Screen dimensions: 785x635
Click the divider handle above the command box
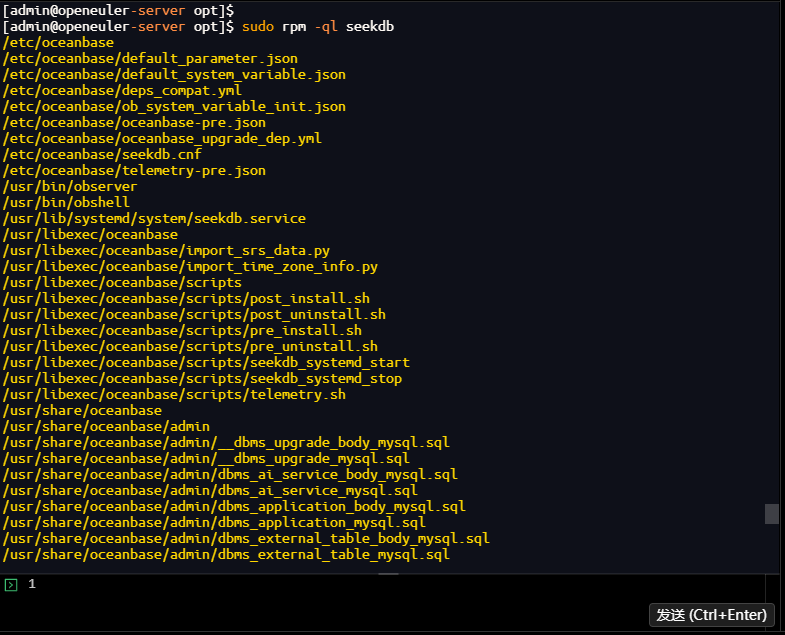point(388,573)
